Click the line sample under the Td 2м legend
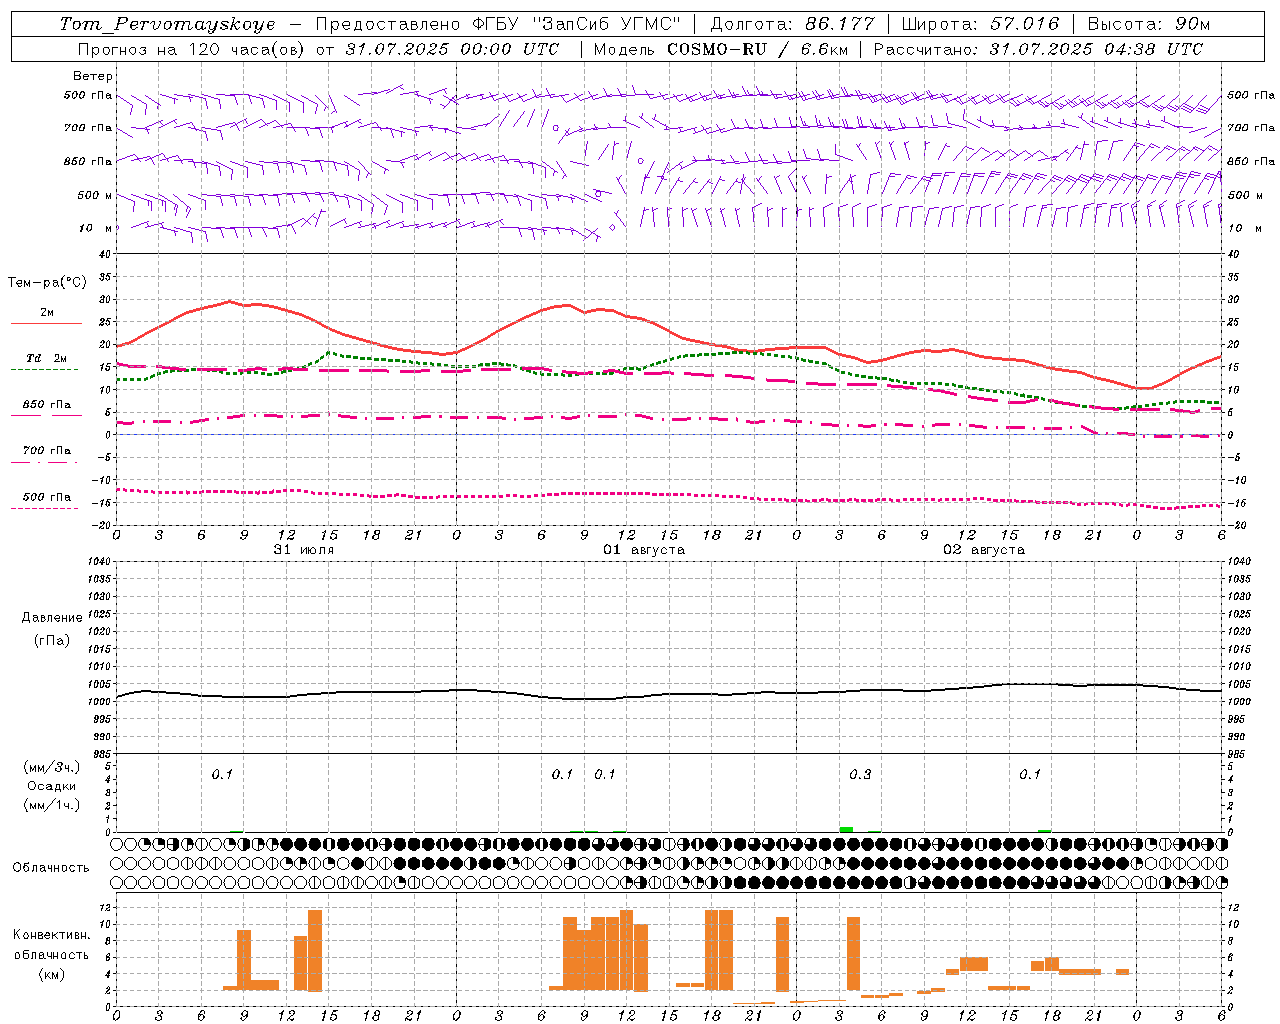 [44, 370]
